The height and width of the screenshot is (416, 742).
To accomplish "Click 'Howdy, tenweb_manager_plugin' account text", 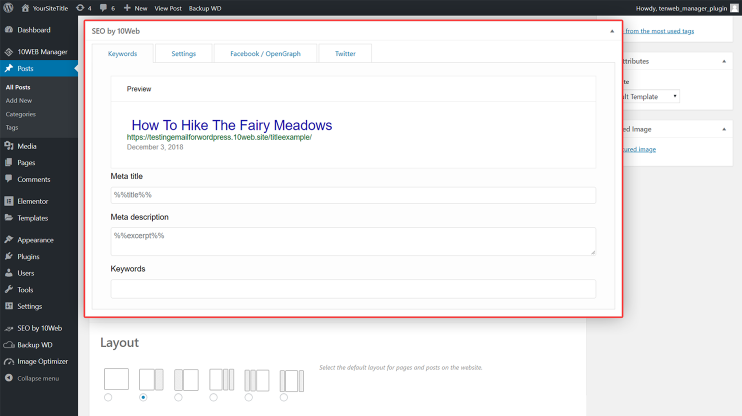I will tap(681, 8).
